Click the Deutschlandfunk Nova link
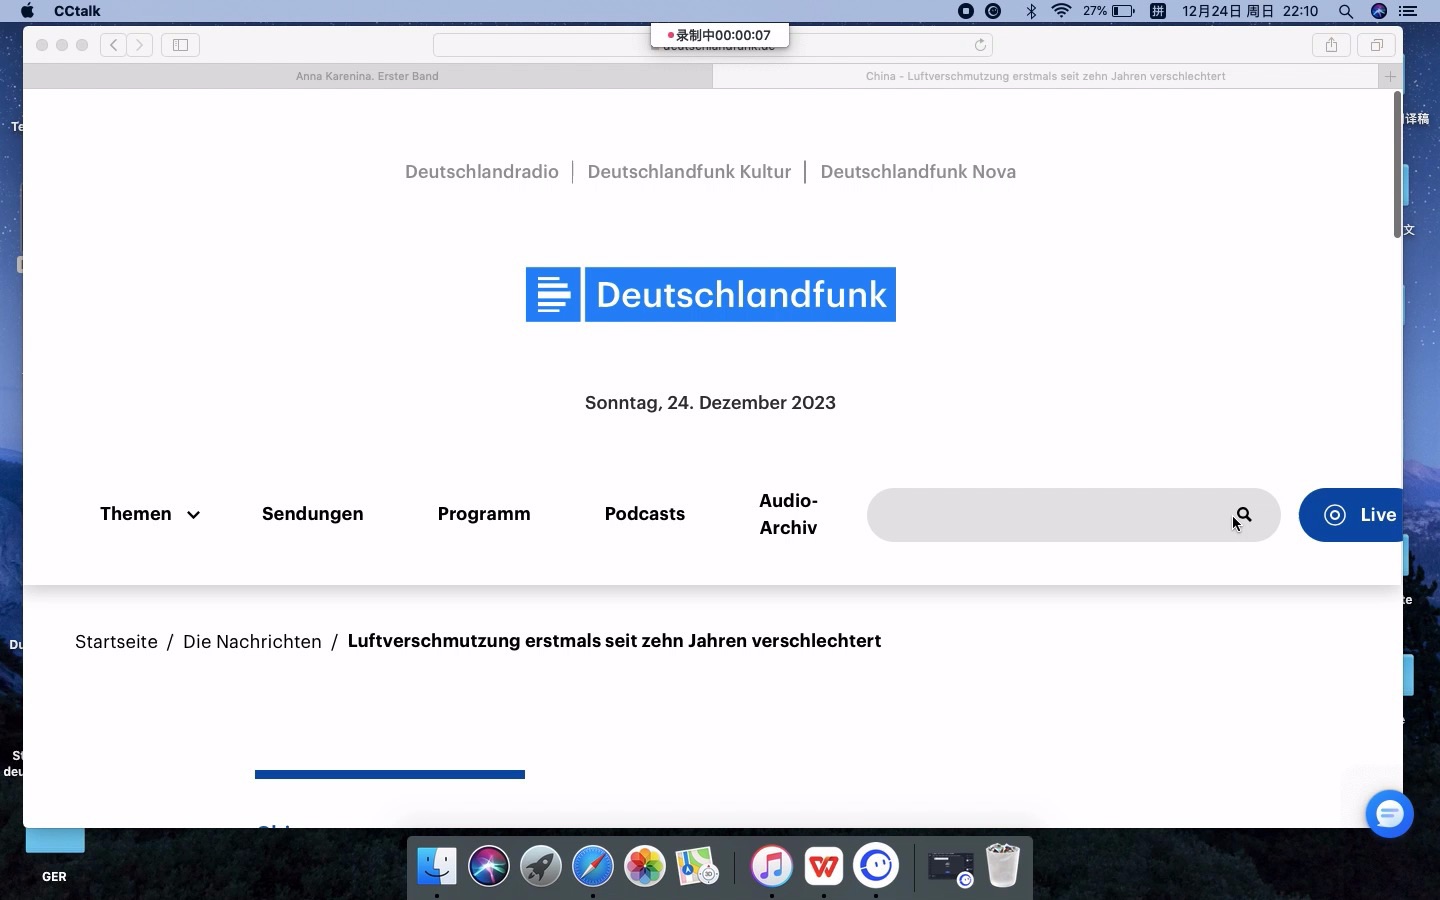Image resolution: width=1440 pixels, height=900 pixels. click(x=918, y=172)
